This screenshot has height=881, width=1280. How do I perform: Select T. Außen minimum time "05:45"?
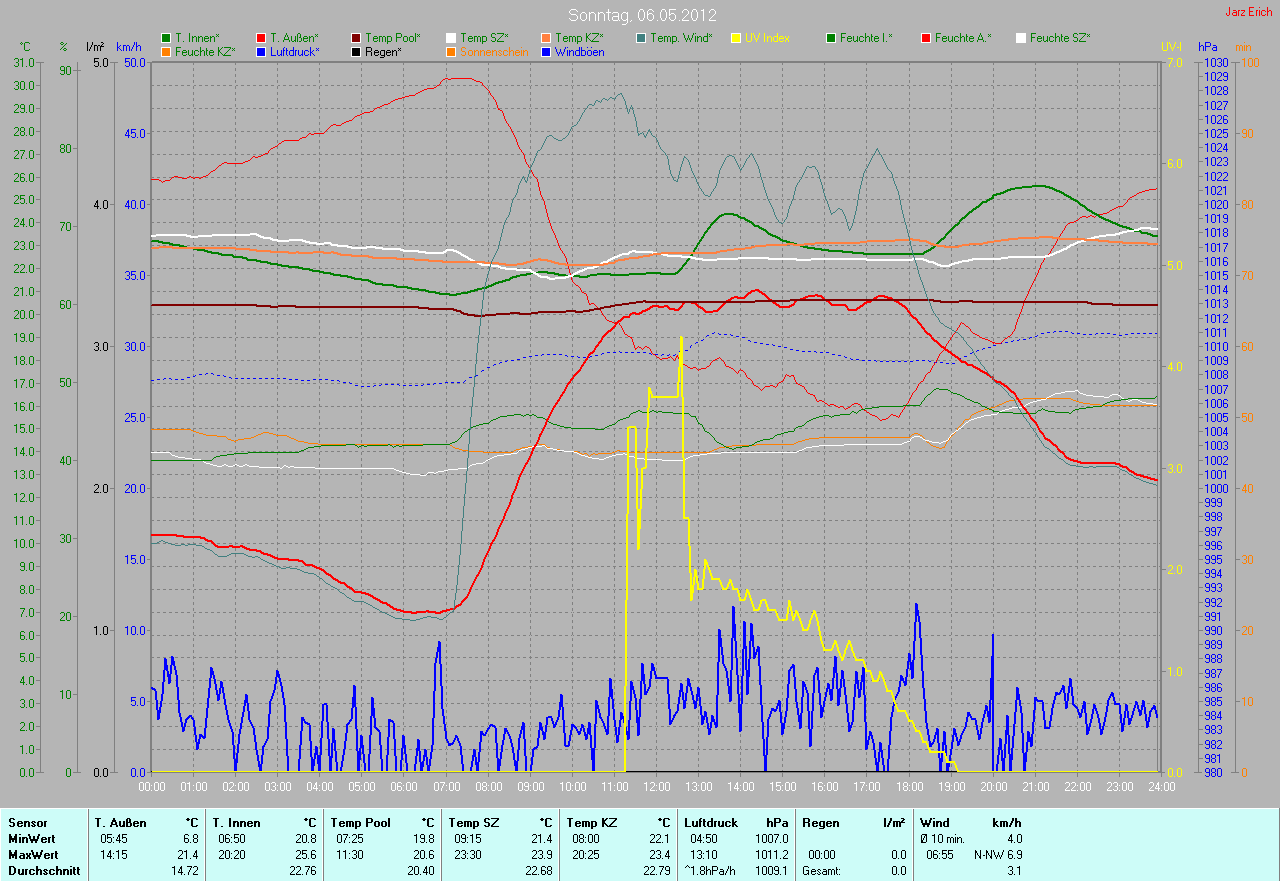114,839
